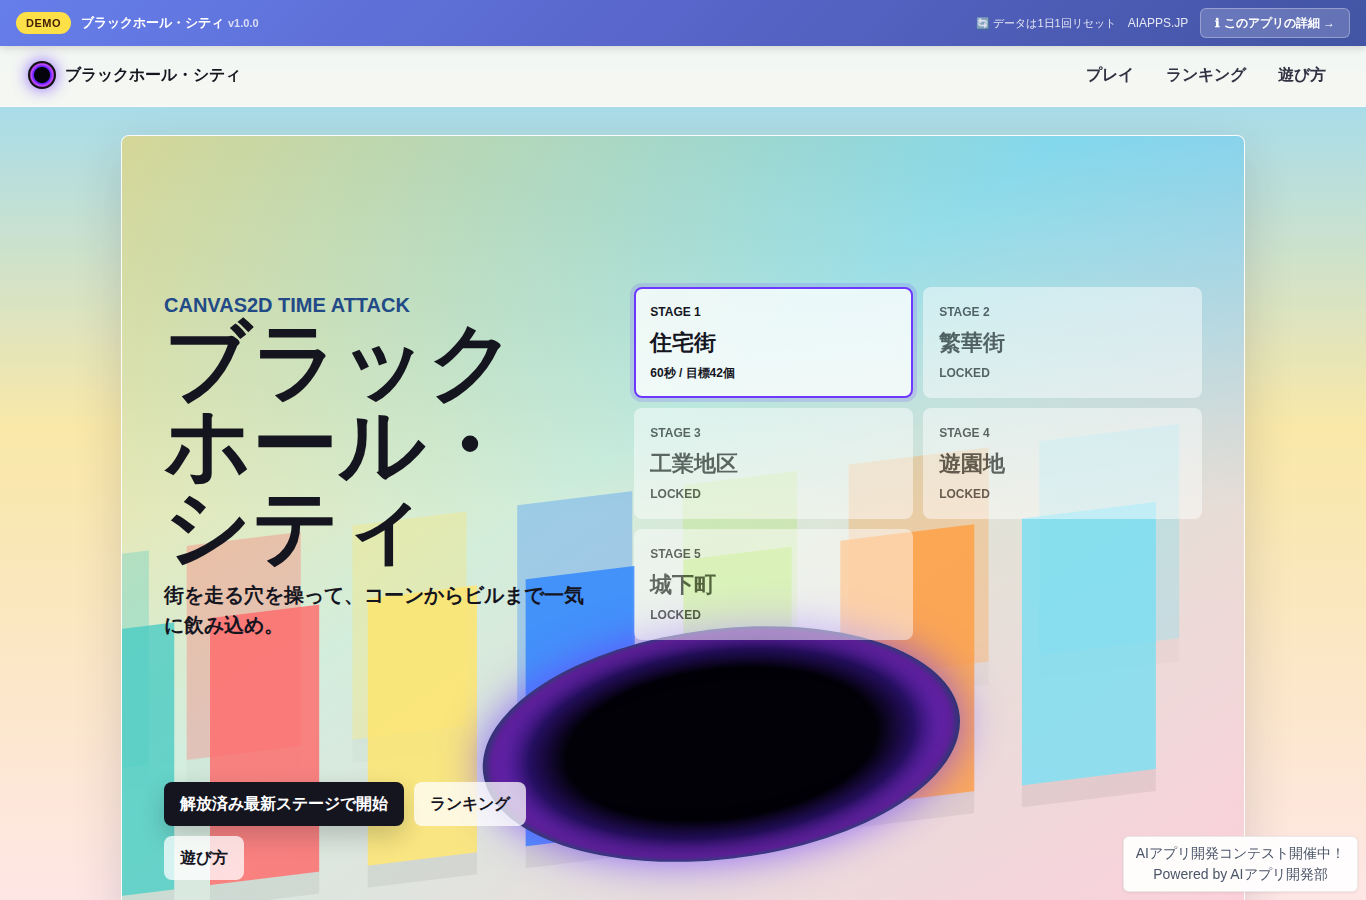Viewport: 1366px width, 900px height.
Task: Select the locked STAGE 3 工業地区 card
Action: point(773,463)
